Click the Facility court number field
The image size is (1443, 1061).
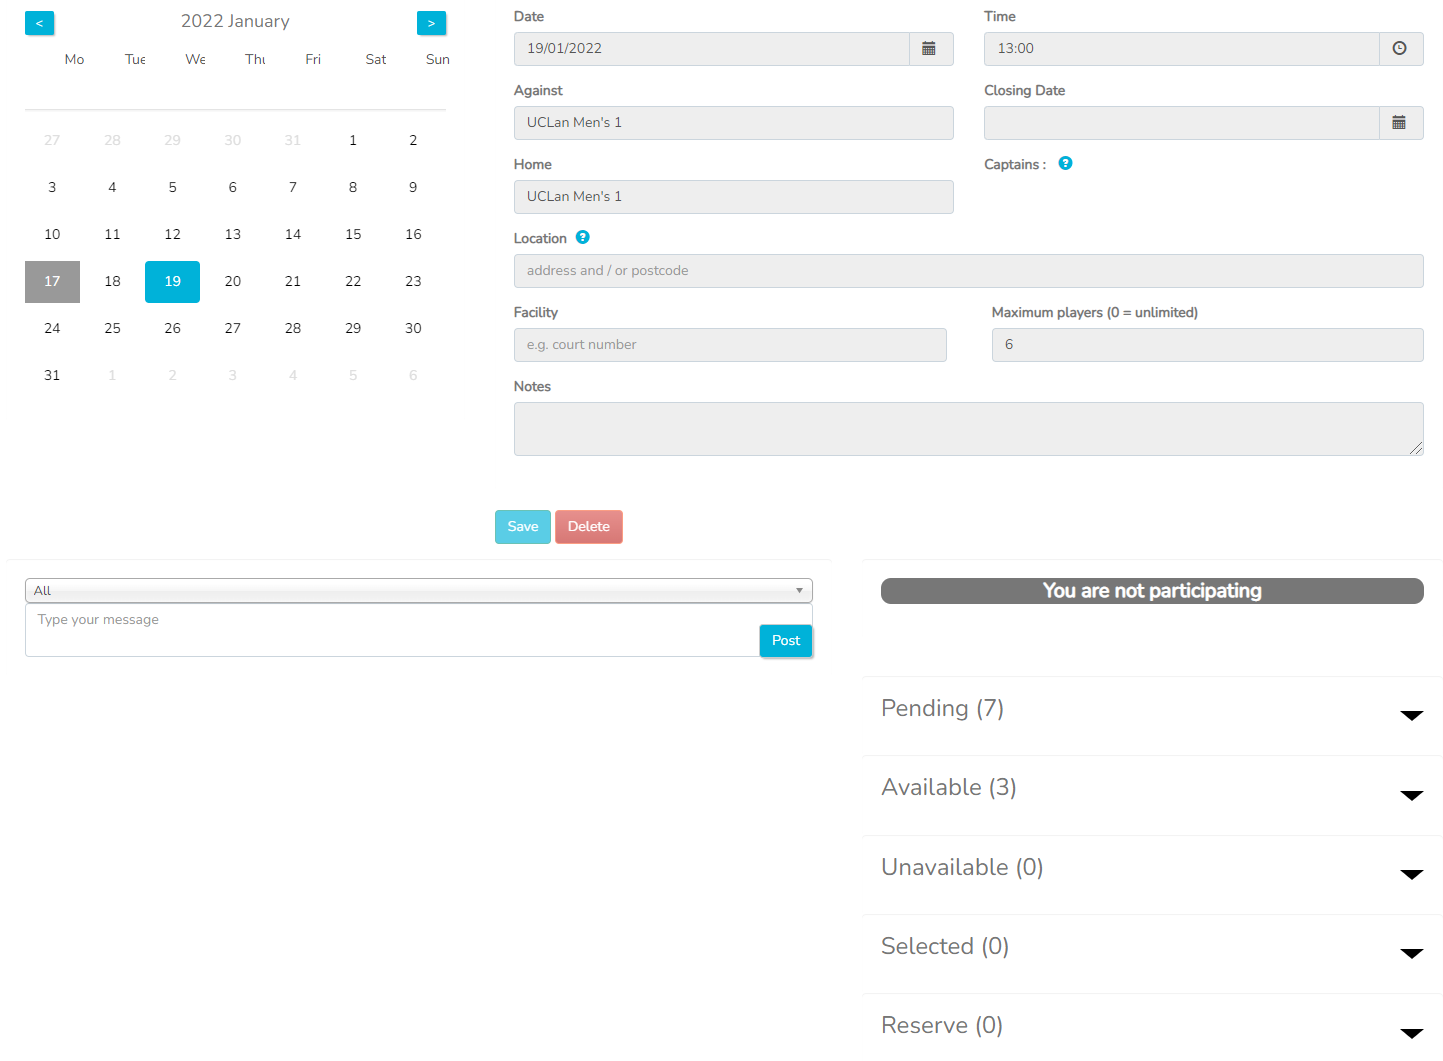730,345
